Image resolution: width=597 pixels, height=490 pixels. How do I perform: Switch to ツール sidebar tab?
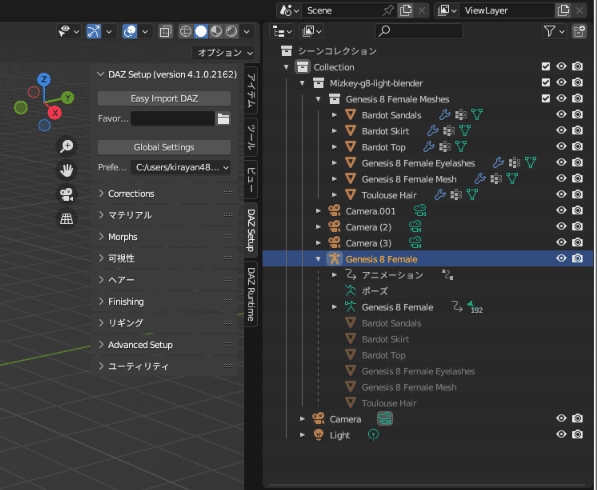[251, 137]
